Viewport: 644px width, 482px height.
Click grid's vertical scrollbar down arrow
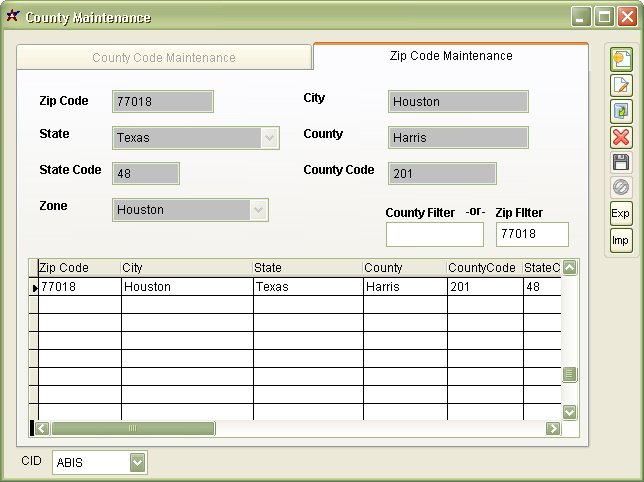(x=569, y=412)
